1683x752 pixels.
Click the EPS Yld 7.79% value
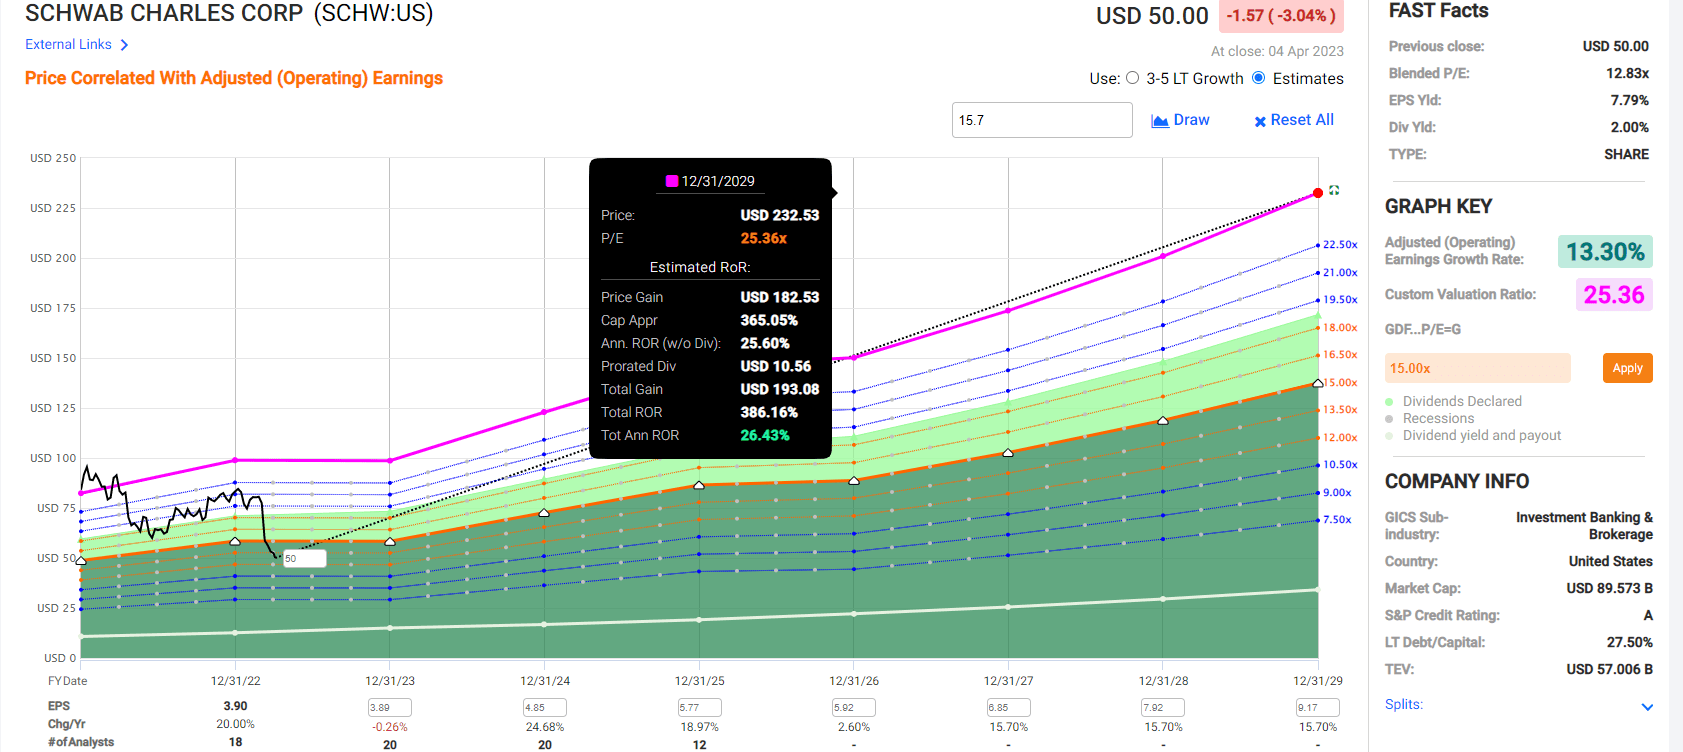tap(1629, 100)
